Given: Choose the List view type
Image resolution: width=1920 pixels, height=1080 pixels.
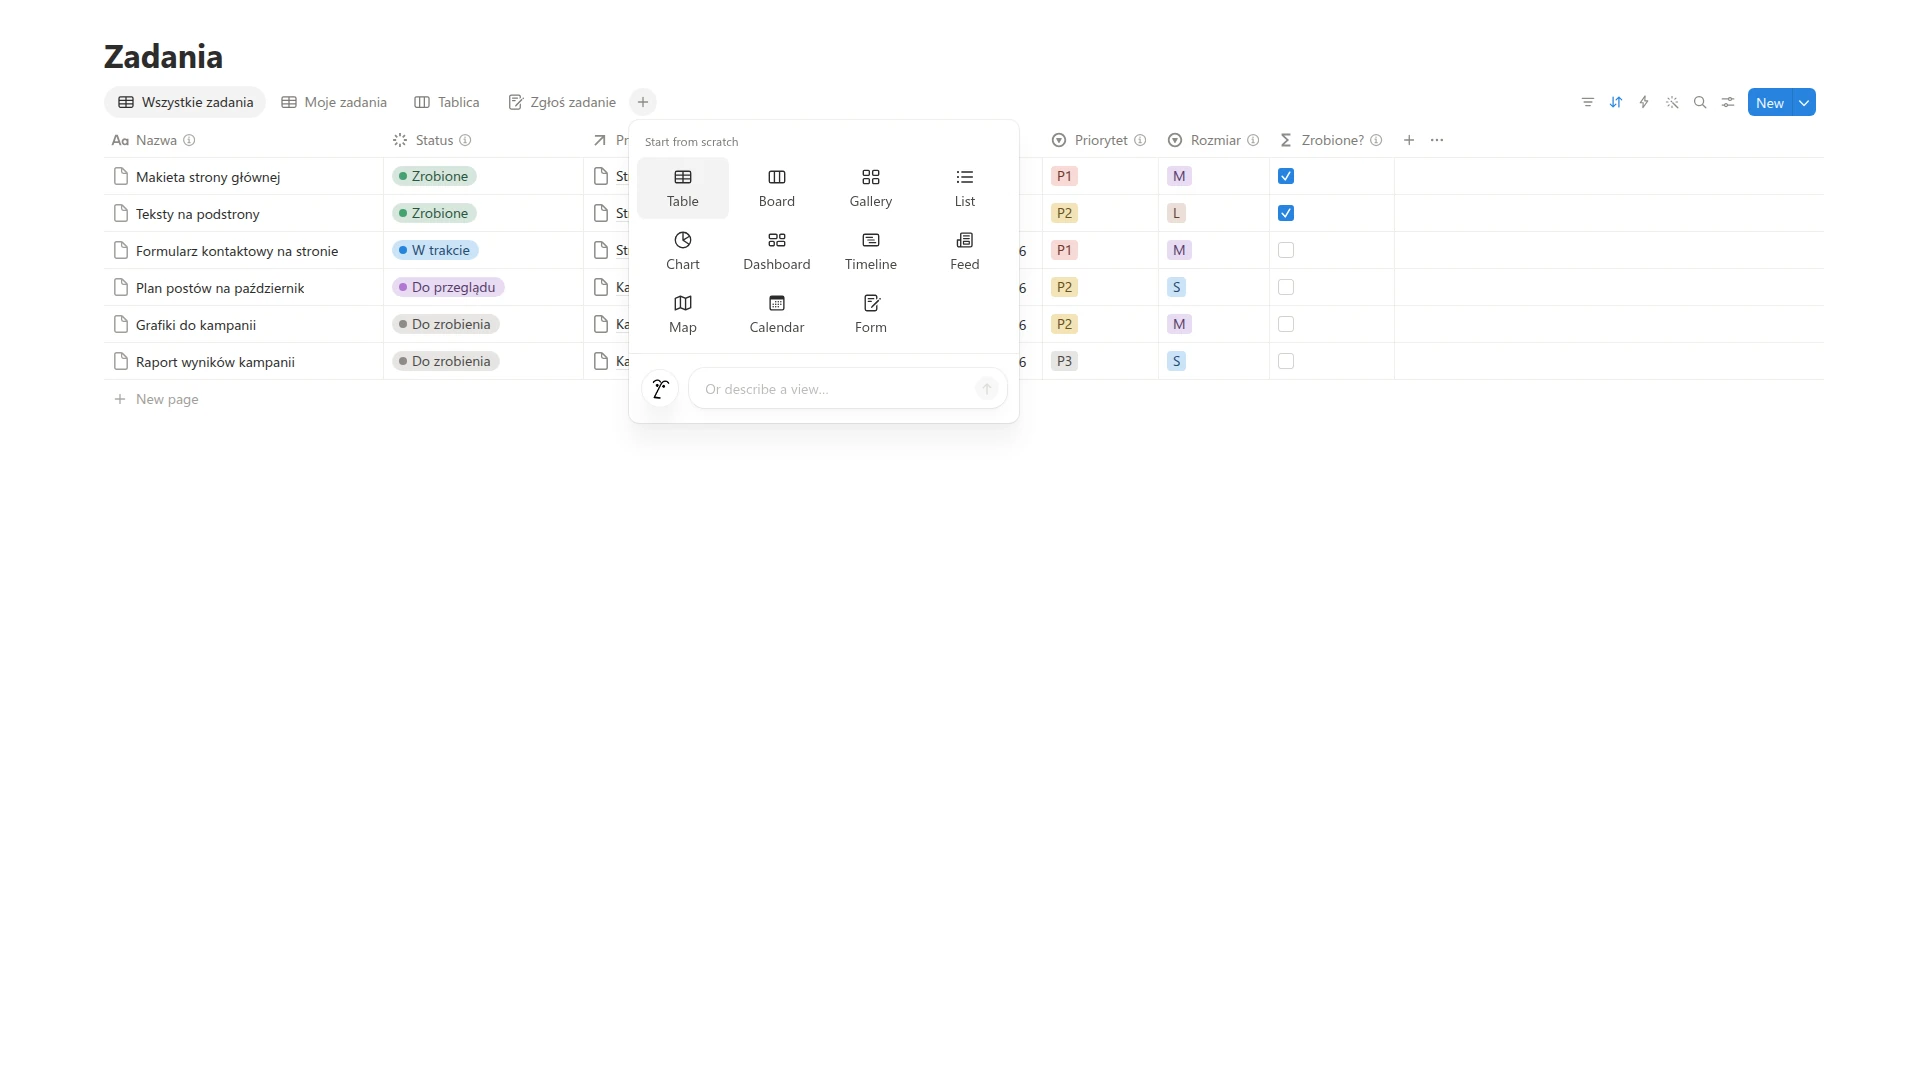Looking at the screenshot, I should [965, 188].
